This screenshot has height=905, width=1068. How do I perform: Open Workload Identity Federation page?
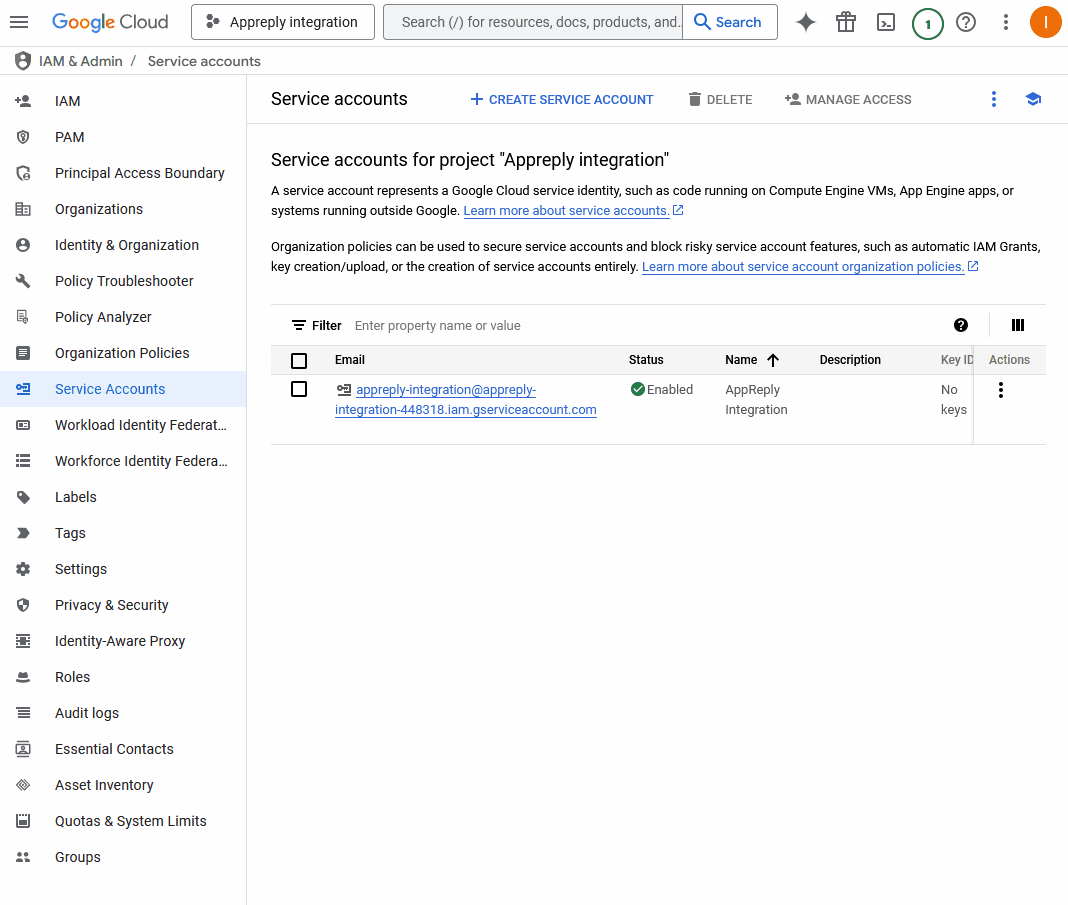click(123, 425)
